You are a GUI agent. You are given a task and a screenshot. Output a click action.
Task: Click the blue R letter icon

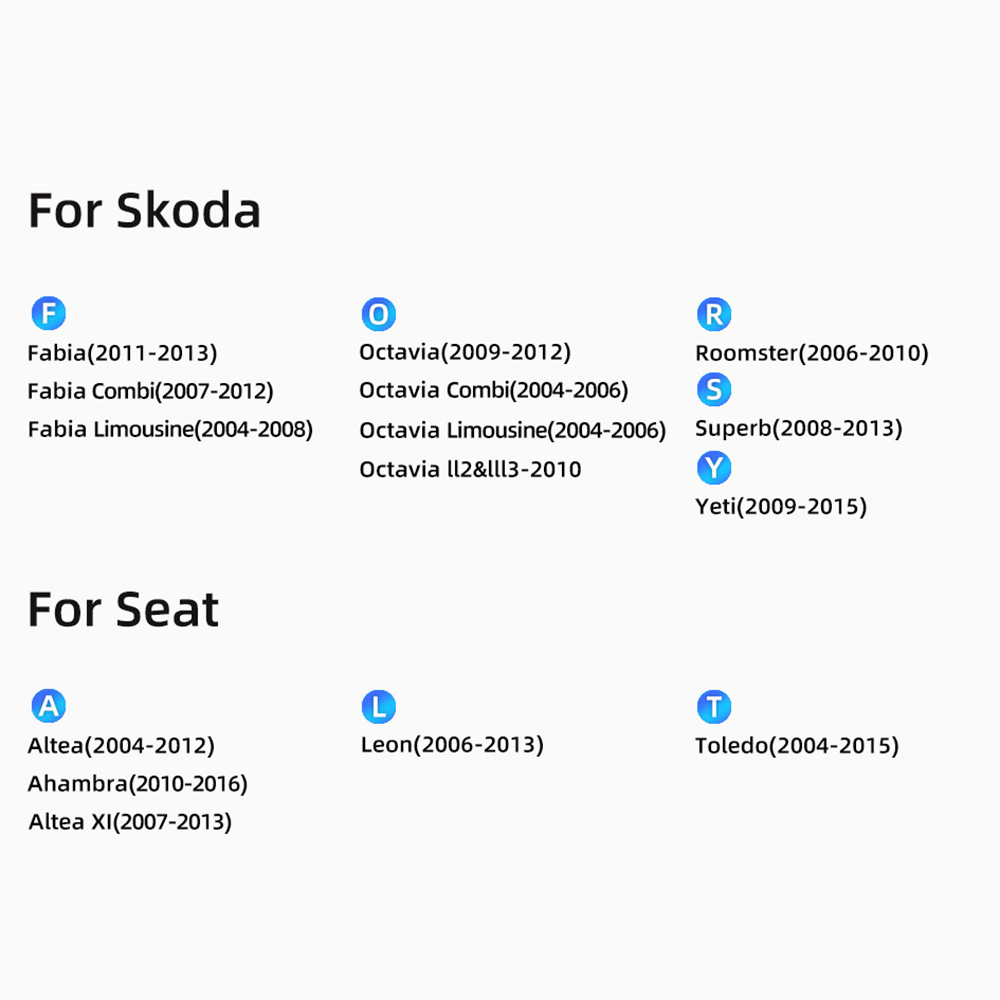[x=713, y=314]
